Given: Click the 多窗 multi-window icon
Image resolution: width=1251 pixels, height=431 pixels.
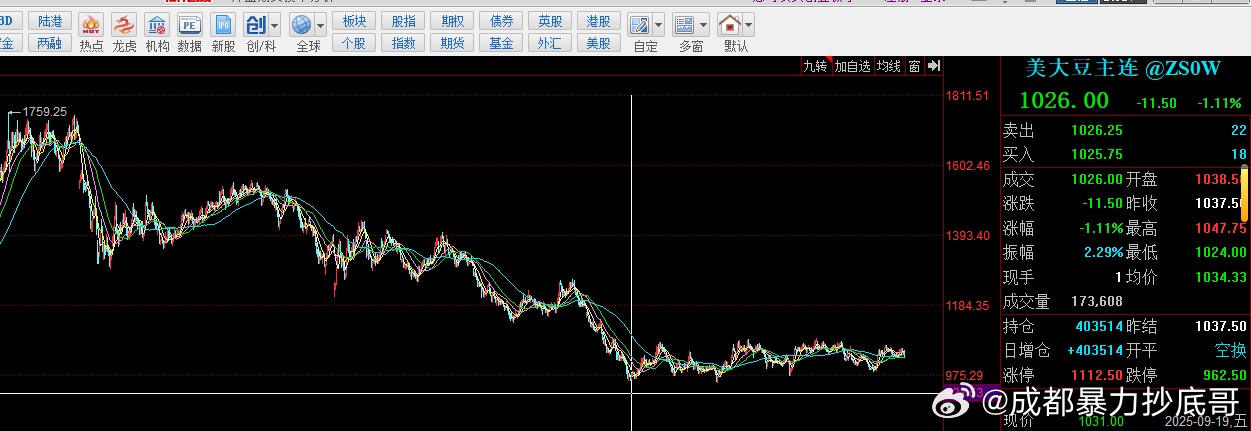Looking at the screenshot, I should tap(685, 25).
